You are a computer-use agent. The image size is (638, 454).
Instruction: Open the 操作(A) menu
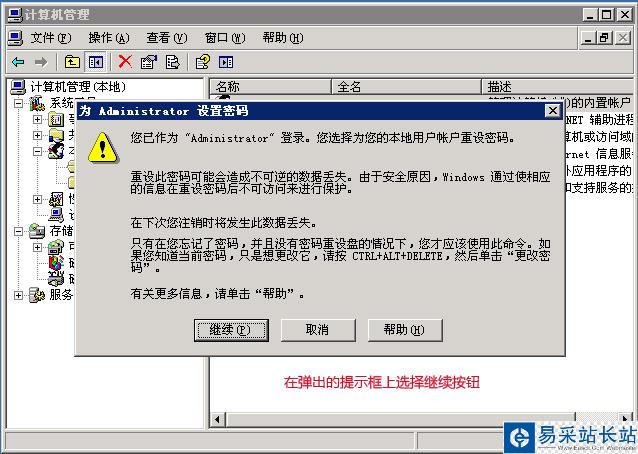coord(109,38)
